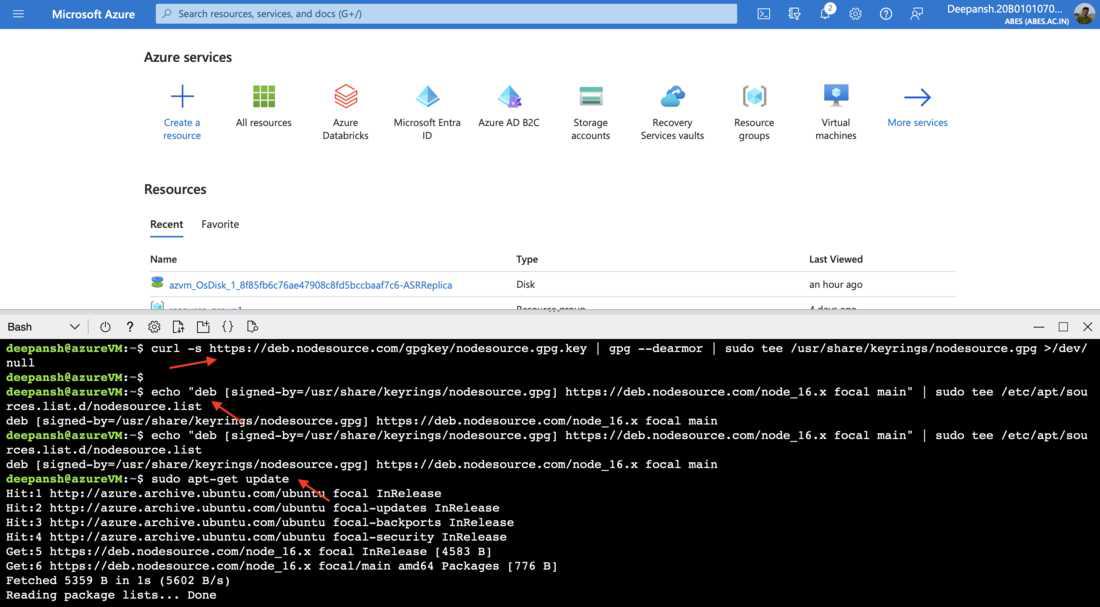Select the Recent resources tab

(x=166, y=225)
